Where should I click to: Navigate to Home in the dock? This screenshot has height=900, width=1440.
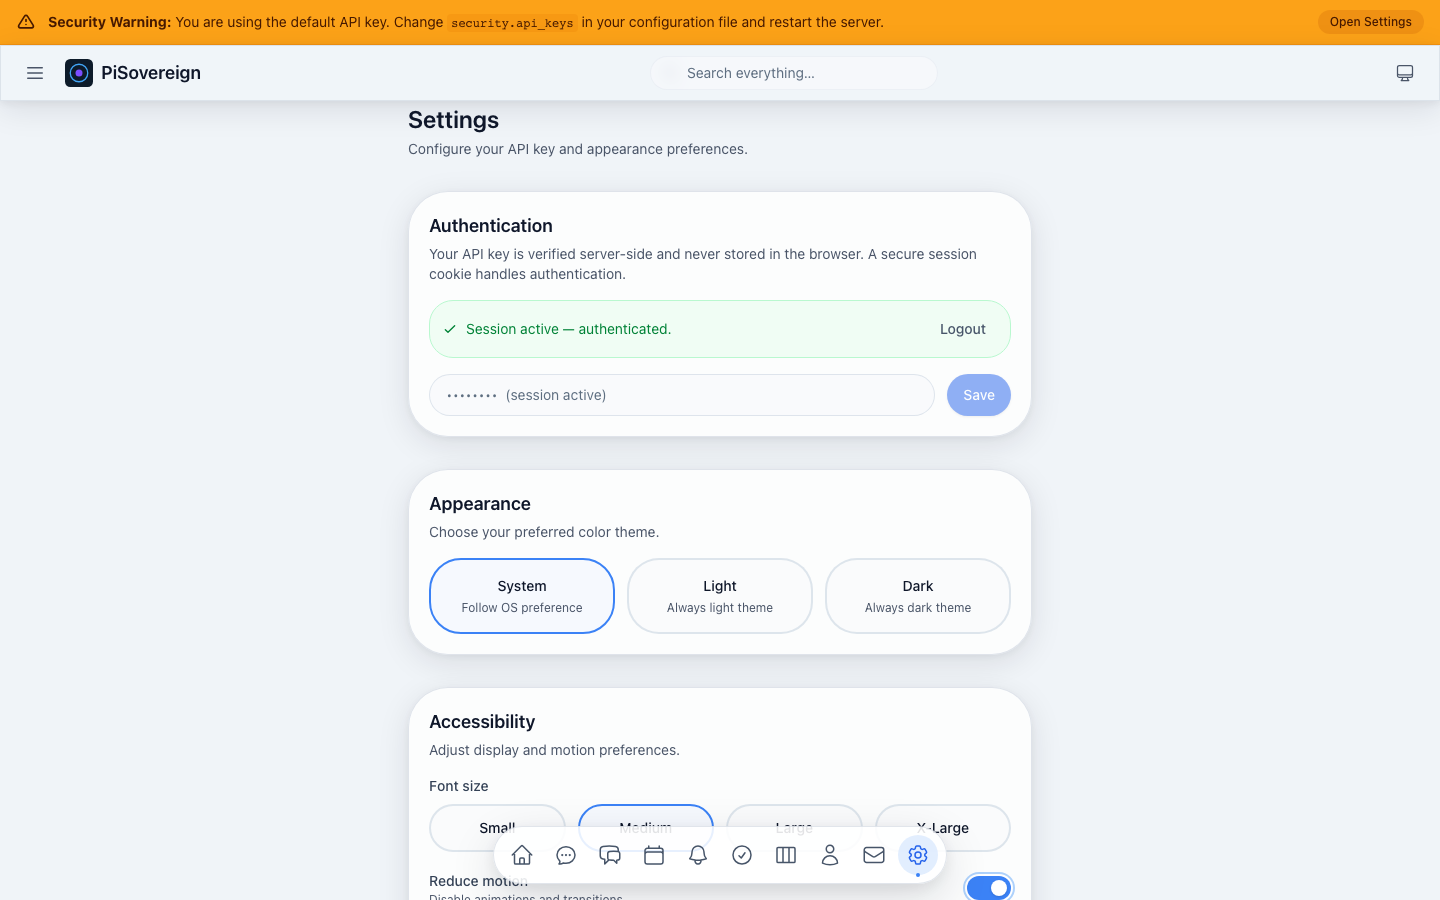coord(521,855)
